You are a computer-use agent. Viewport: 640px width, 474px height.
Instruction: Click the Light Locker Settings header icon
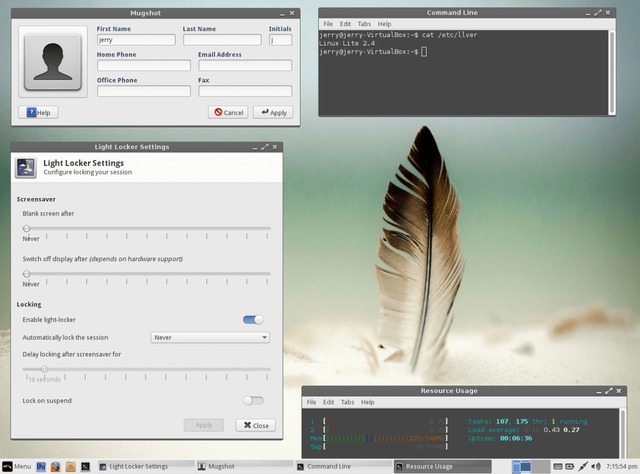click(26, 167)
